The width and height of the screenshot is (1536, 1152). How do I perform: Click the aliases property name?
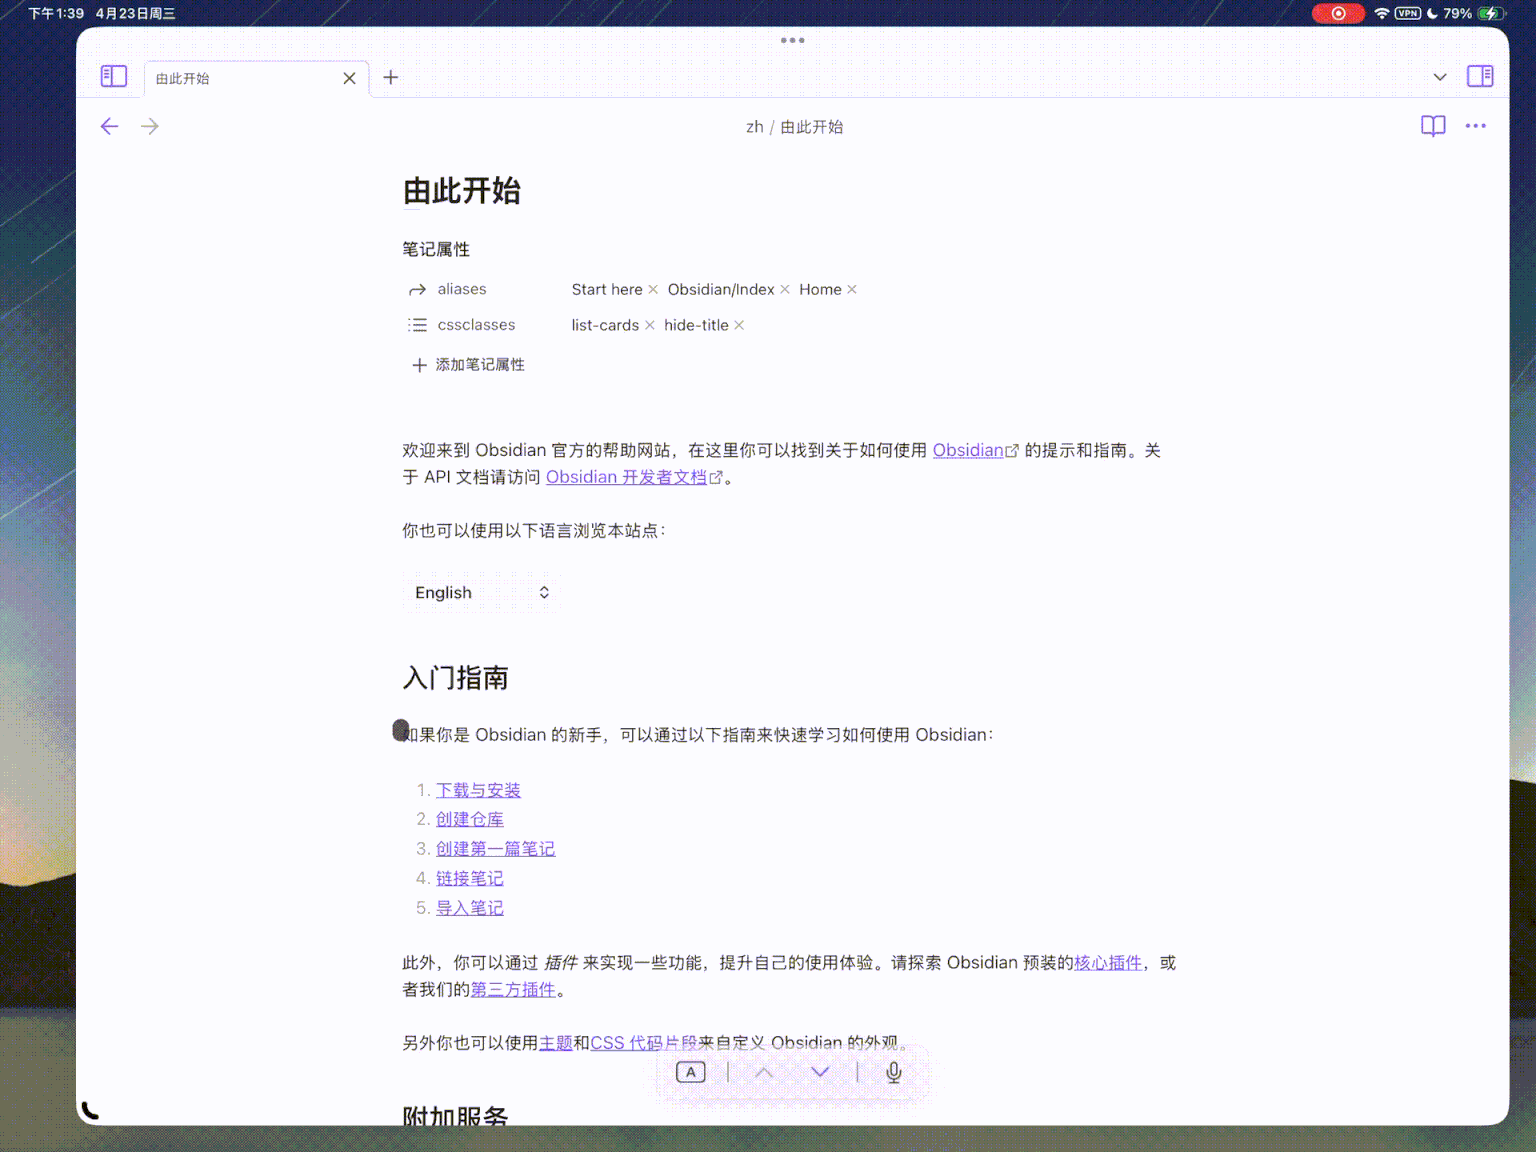click(x=462, y=289)
